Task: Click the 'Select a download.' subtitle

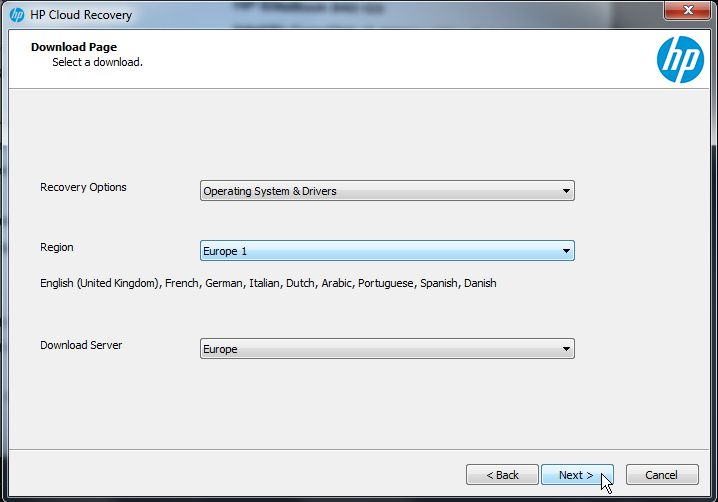Action: [98, 62]
